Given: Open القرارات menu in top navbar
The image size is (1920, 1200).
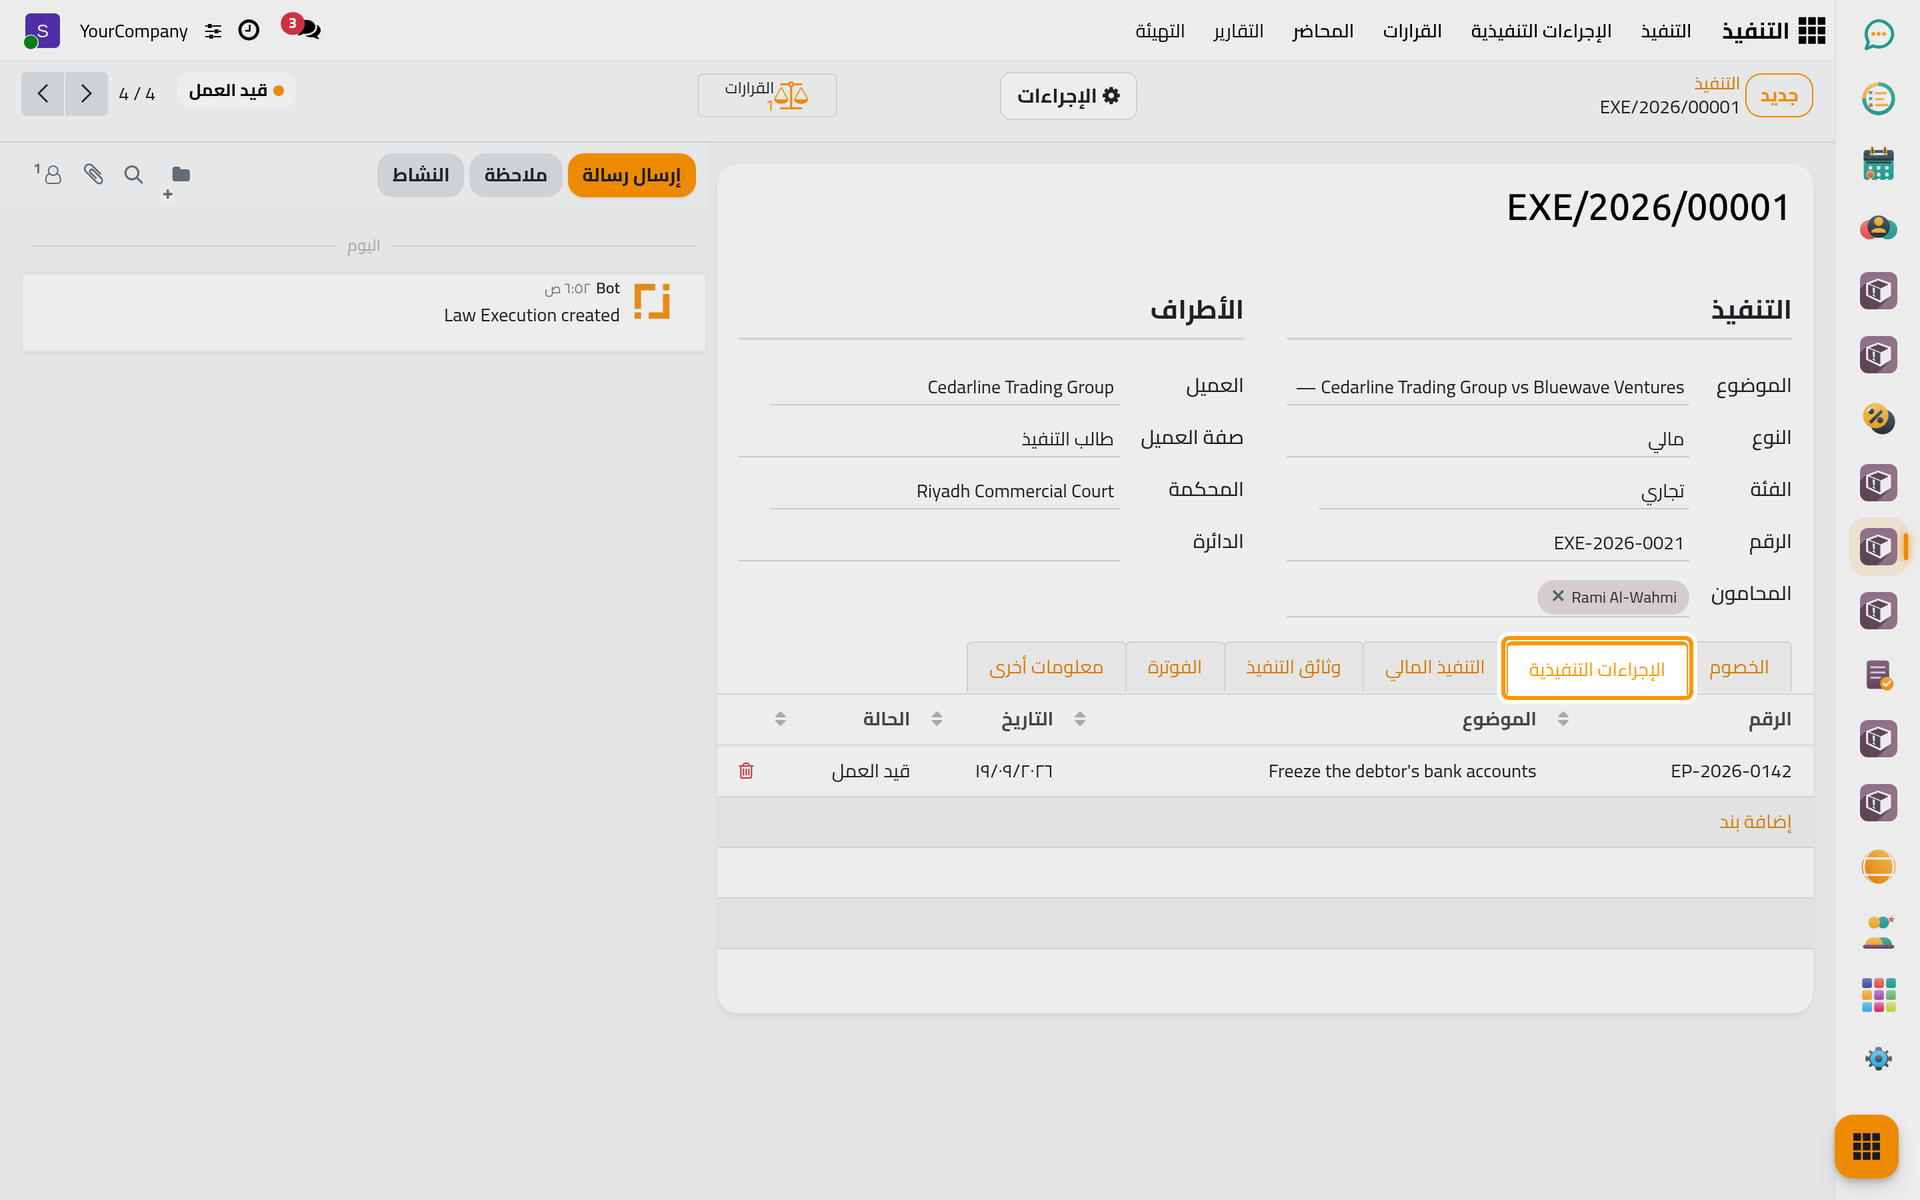Looking at the screenshot, I should click(1412, 31).
